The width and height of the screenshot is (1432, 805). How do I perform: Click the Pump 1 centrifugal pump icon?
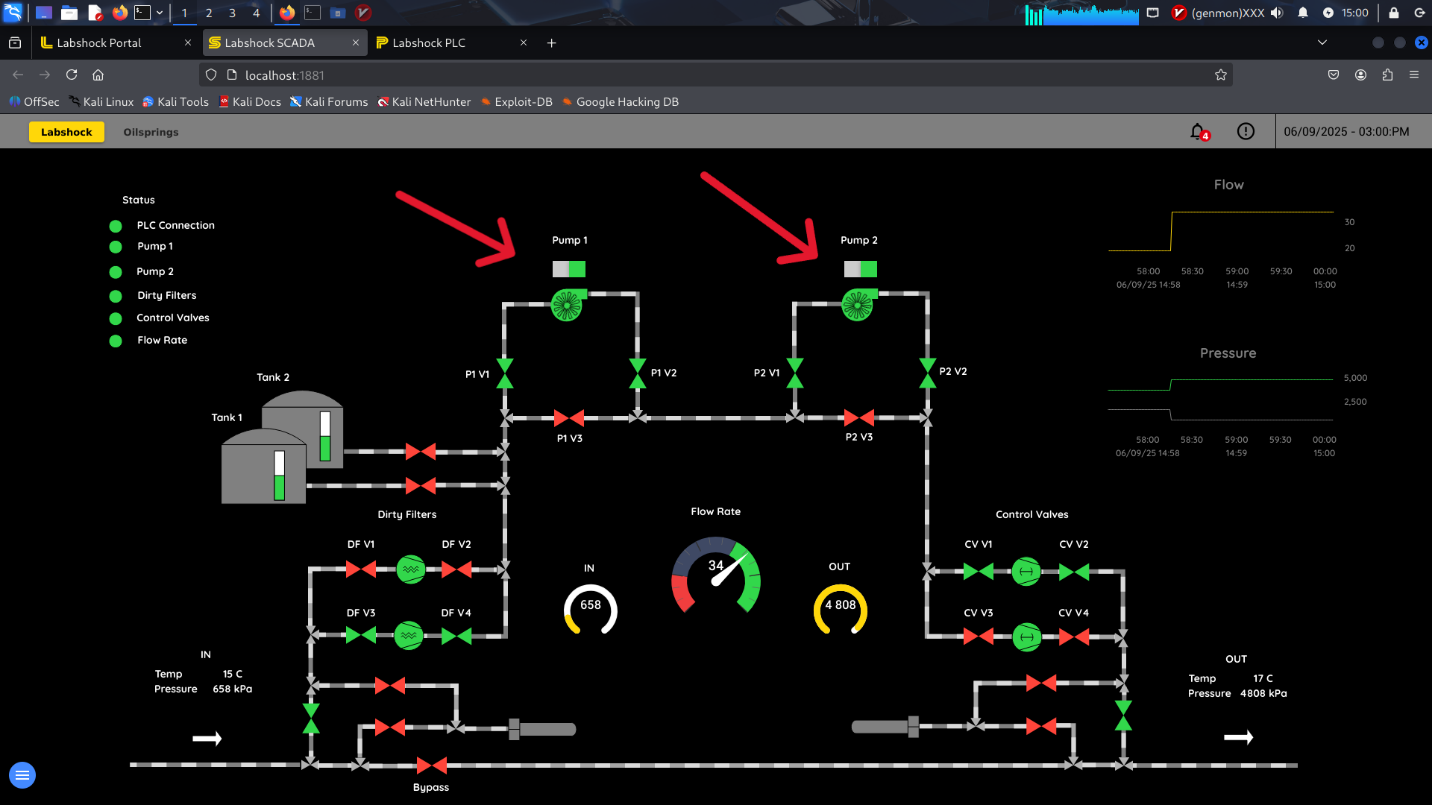tap(567, 305)
